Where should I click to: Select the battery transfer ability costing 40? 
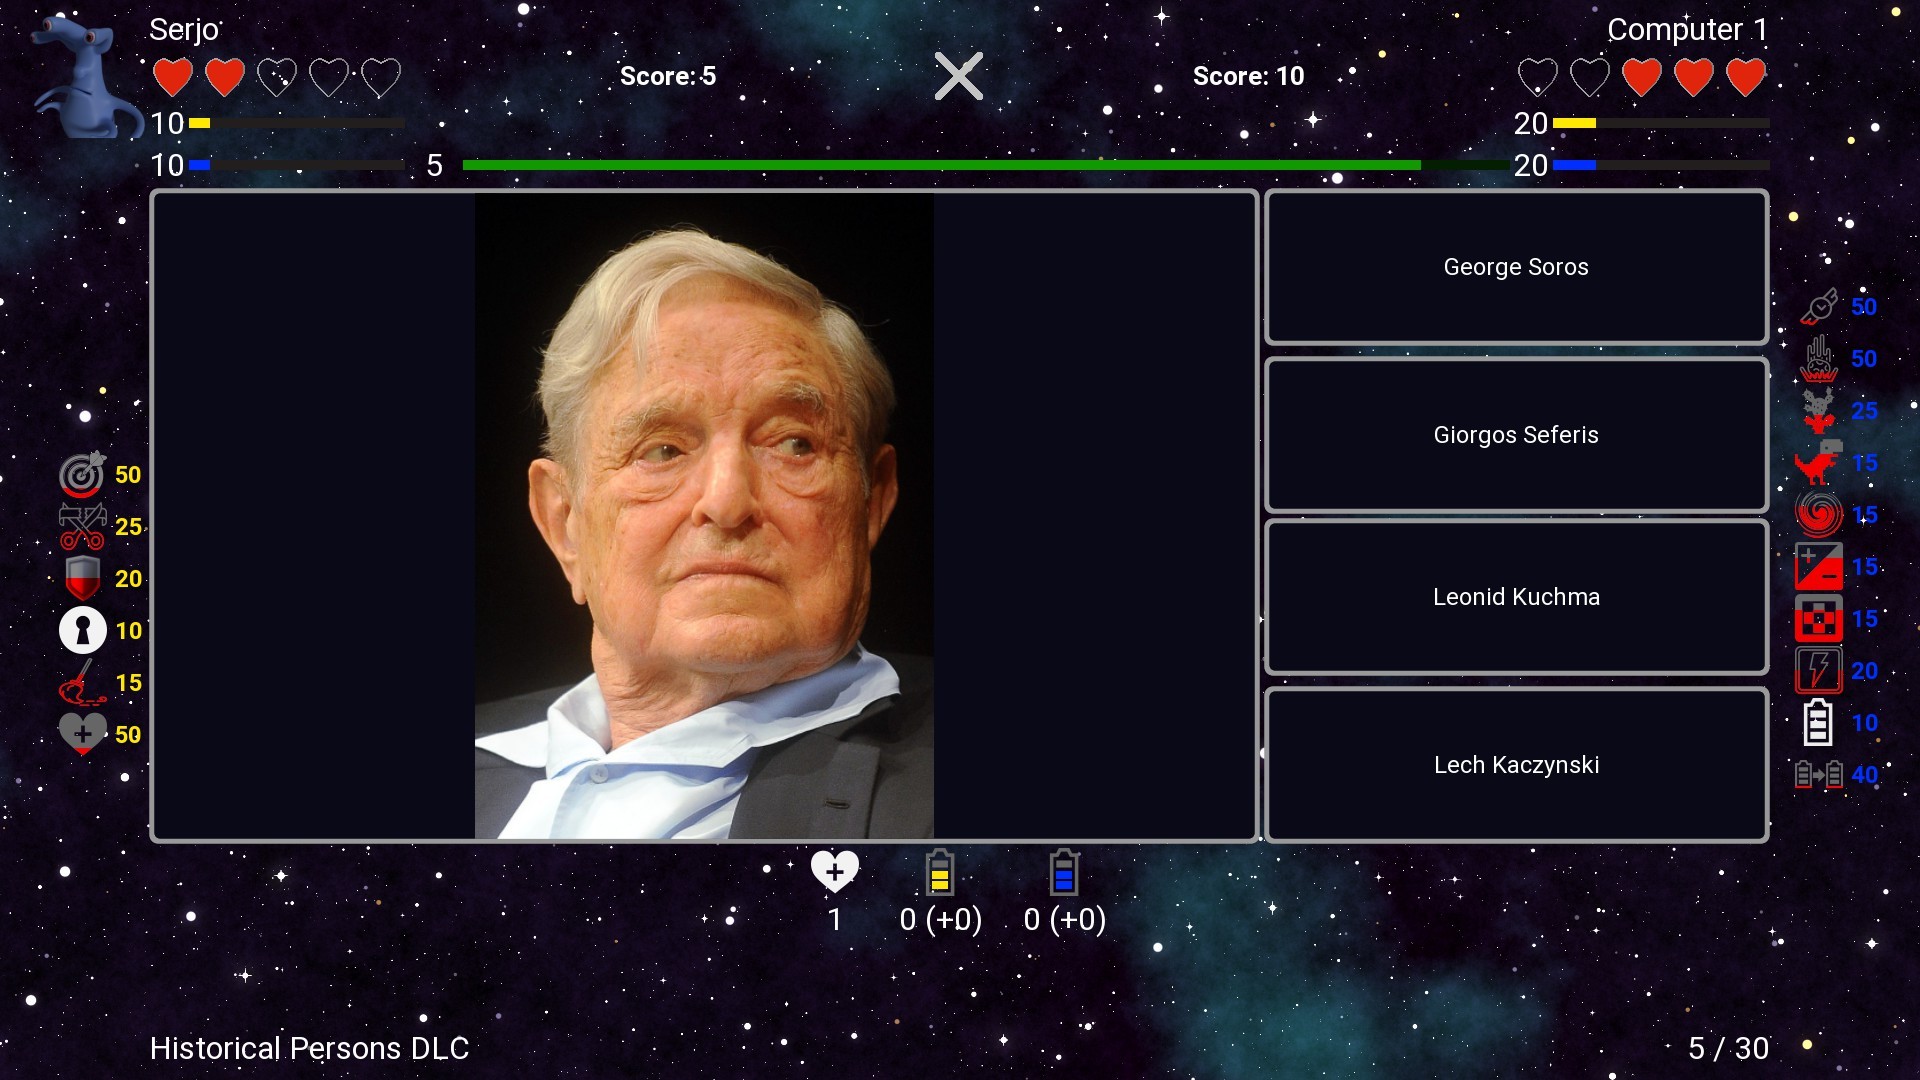coord(1819,774)
